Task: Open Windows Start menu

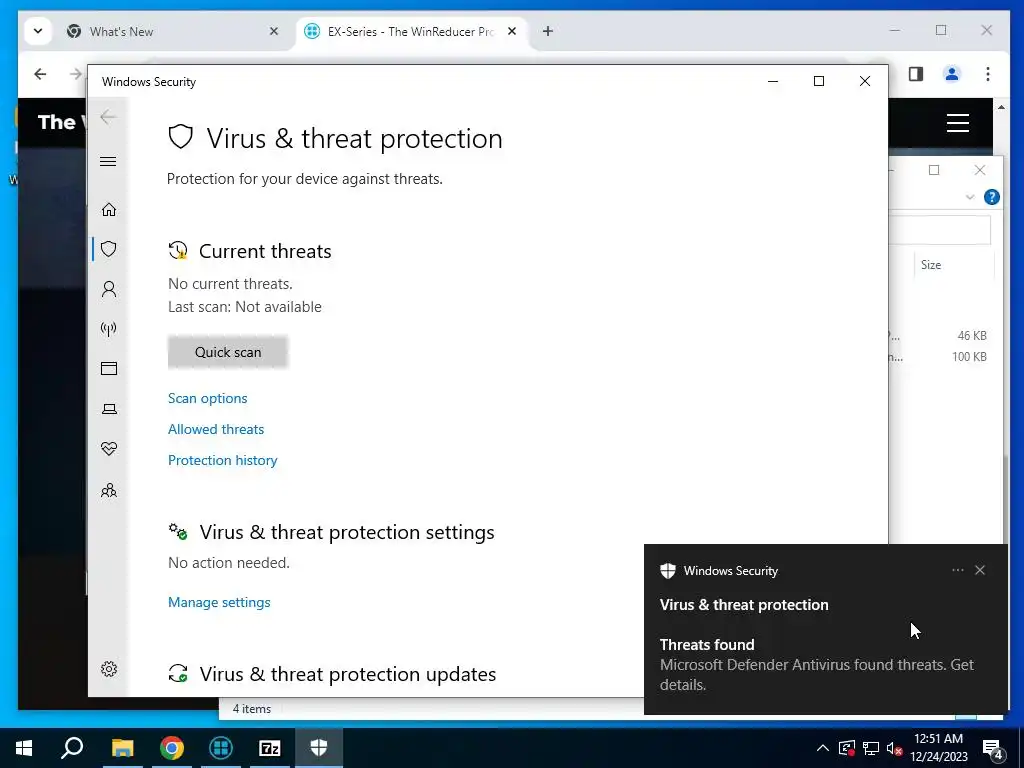Action: click(x=24, y=748)
